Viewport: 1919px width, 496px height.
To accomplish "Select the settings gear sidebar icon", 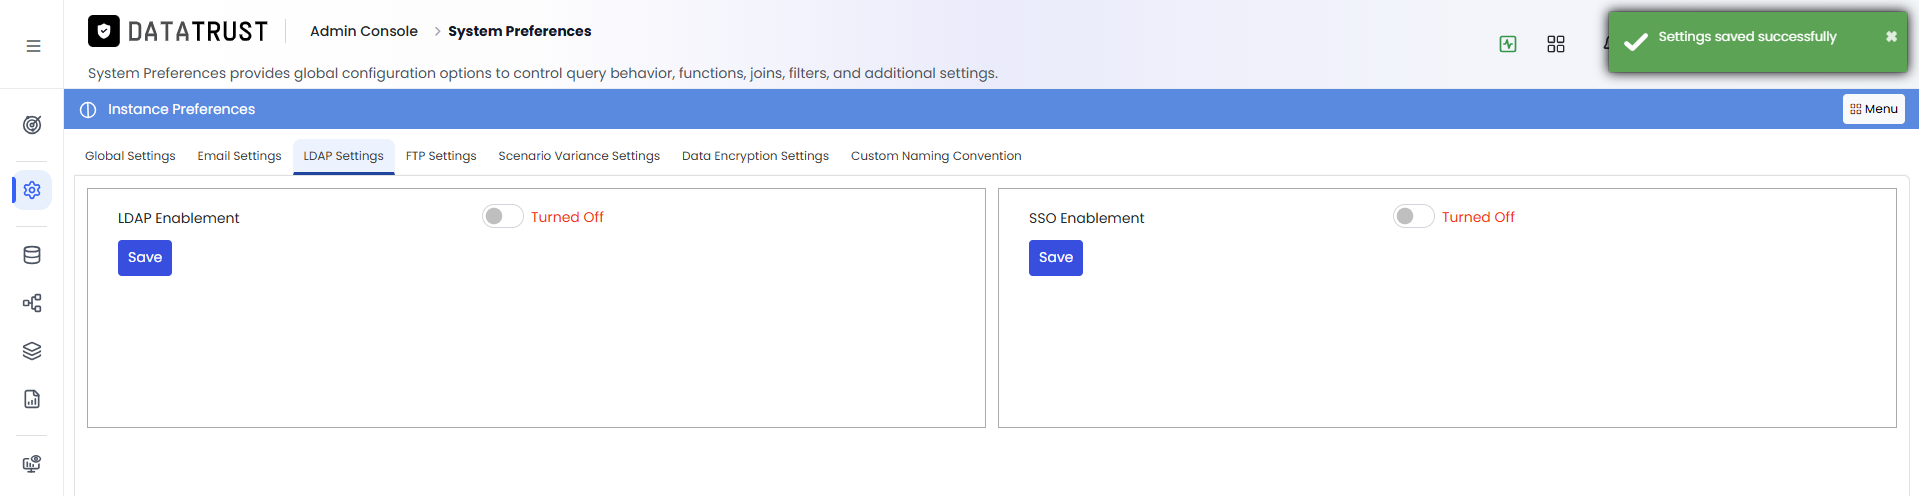I will pyautogui.click(x=32, y=190).
